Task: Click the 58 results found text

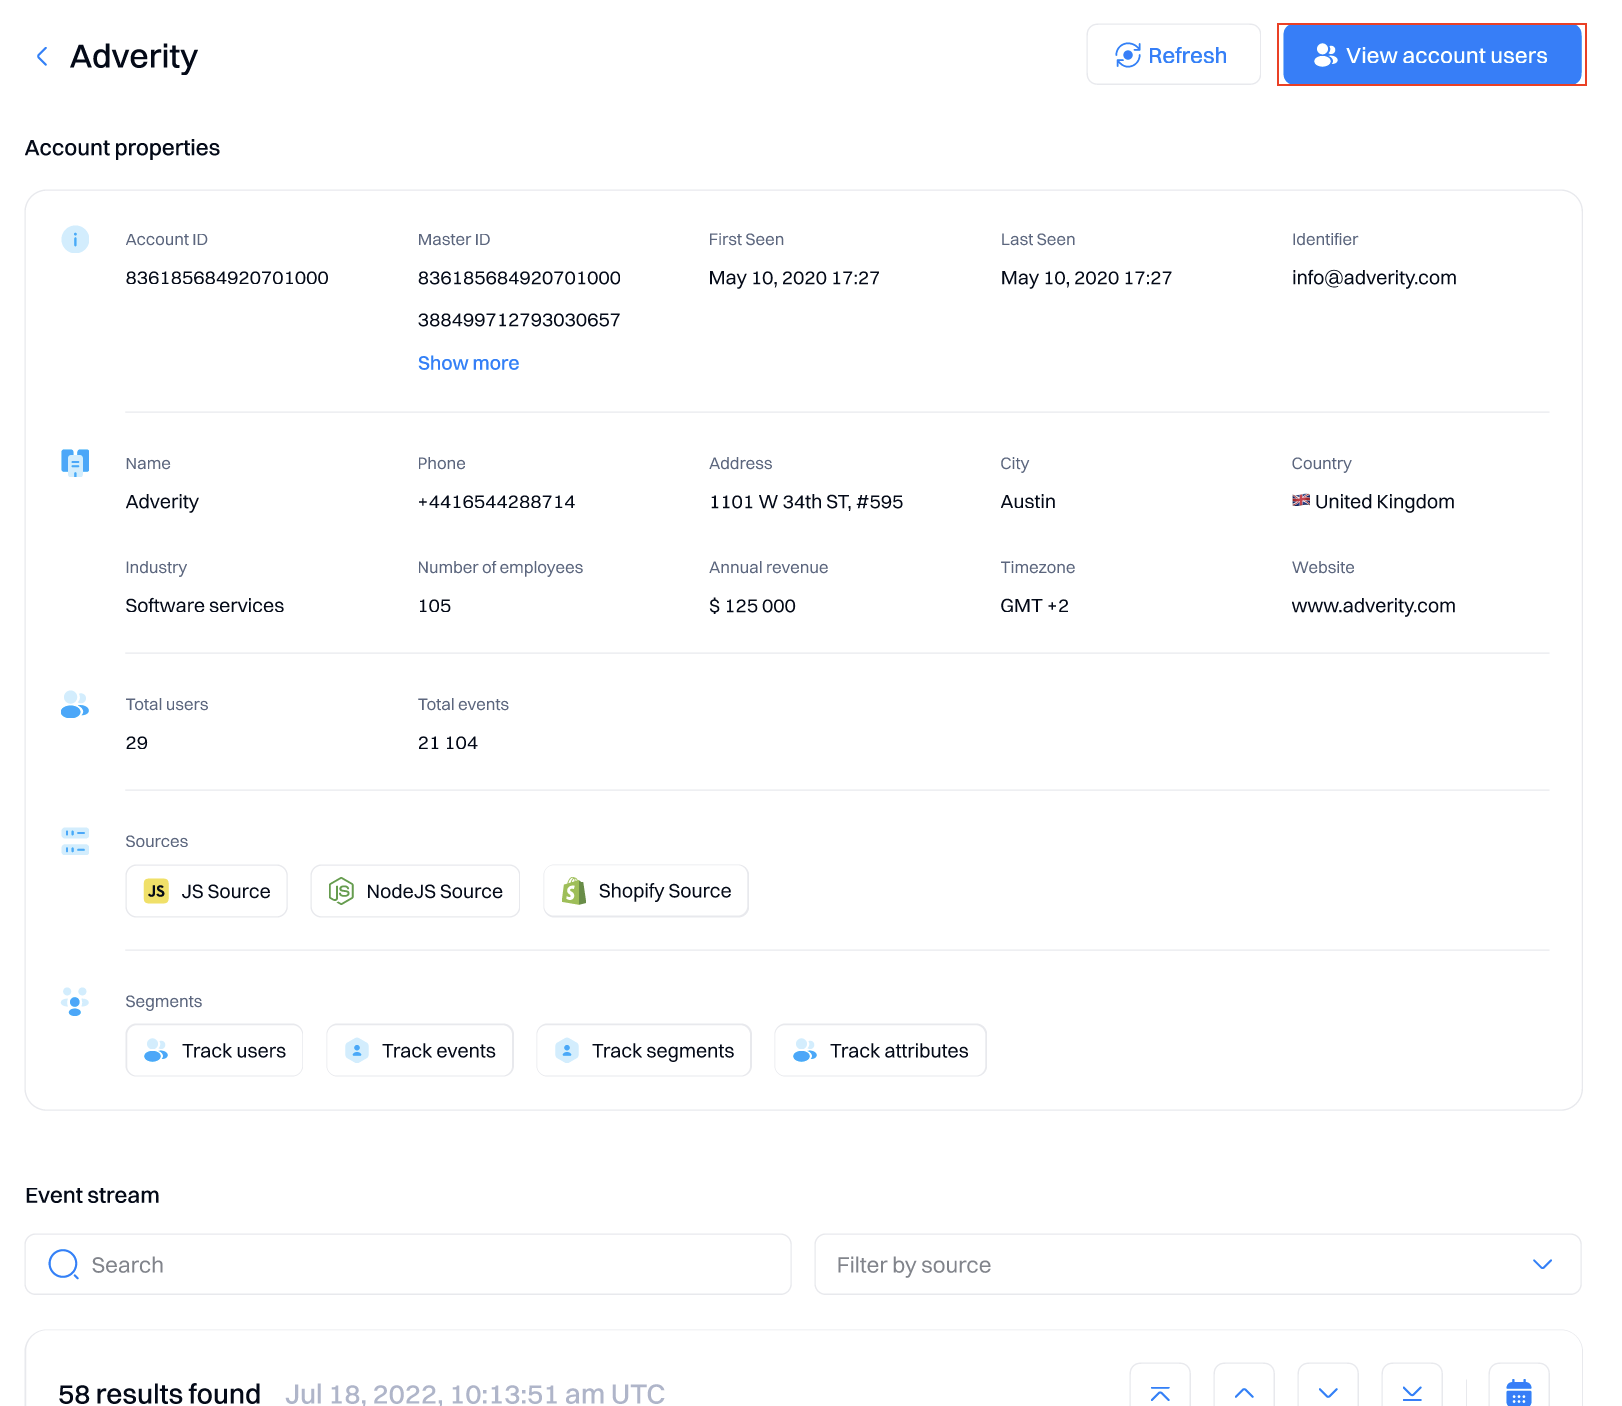Action: point(160,1393)
